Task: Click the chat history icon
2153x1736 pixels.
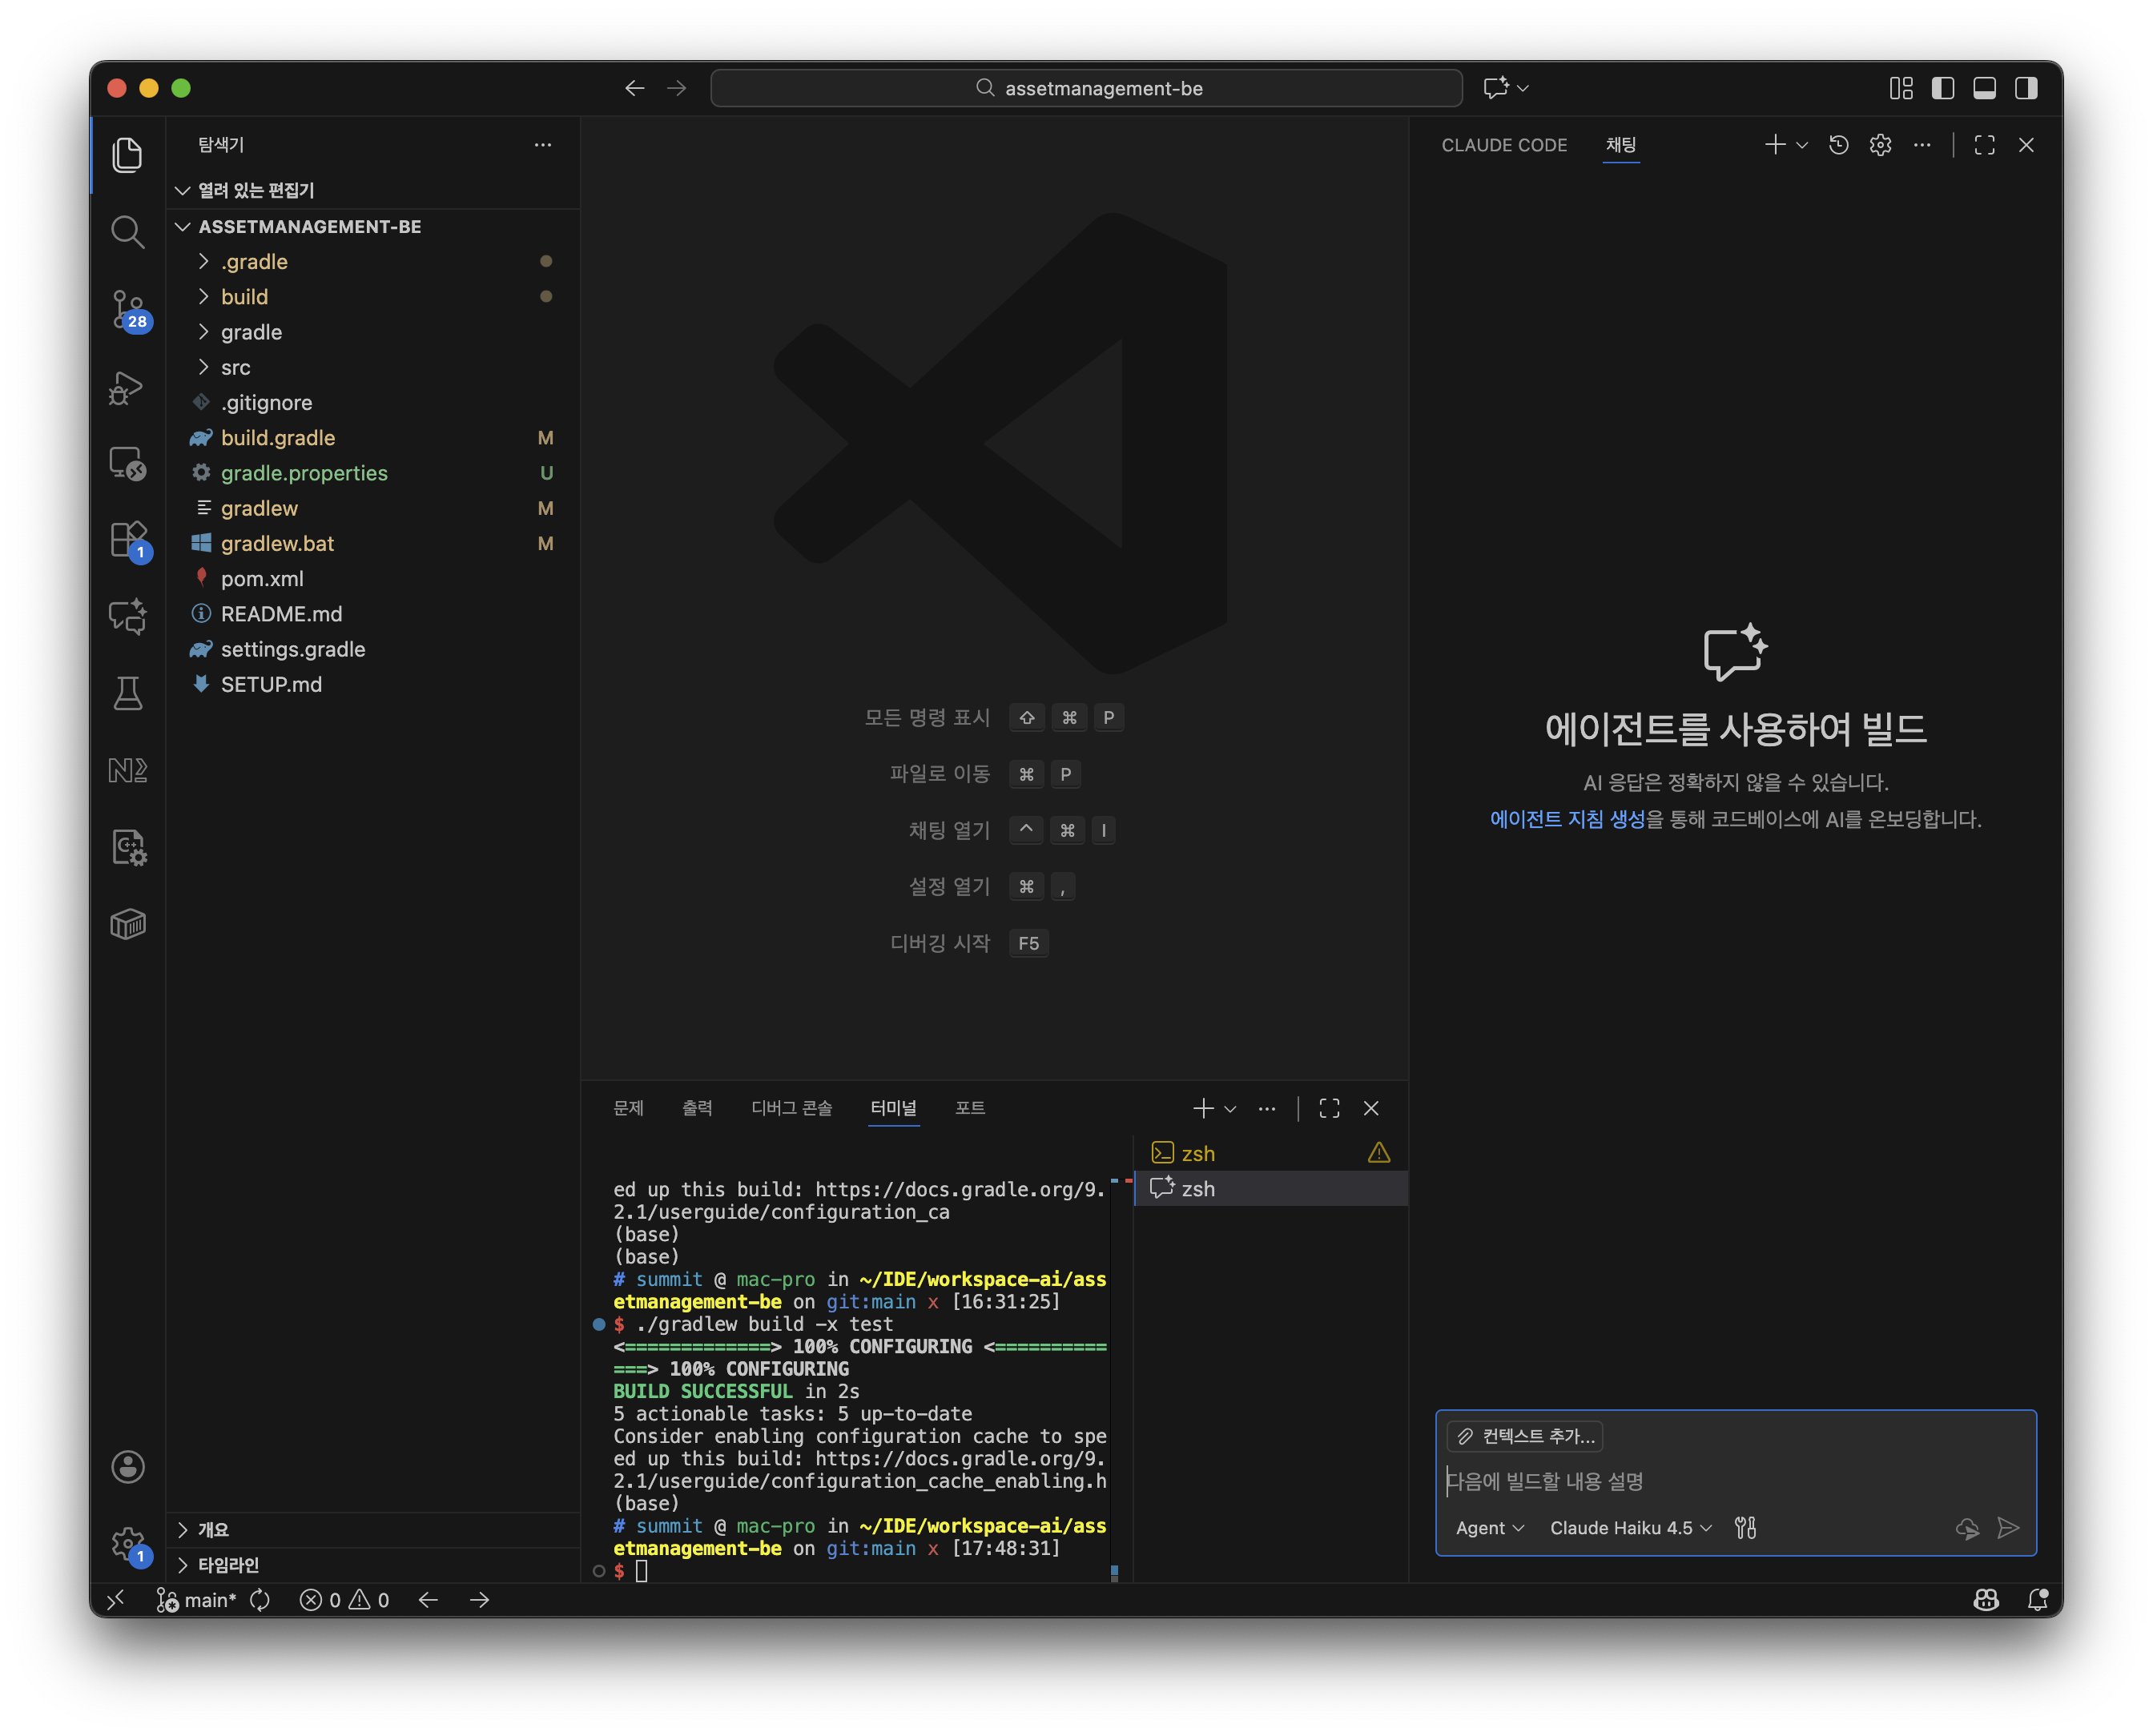Action: click(x=1838, y=145)
